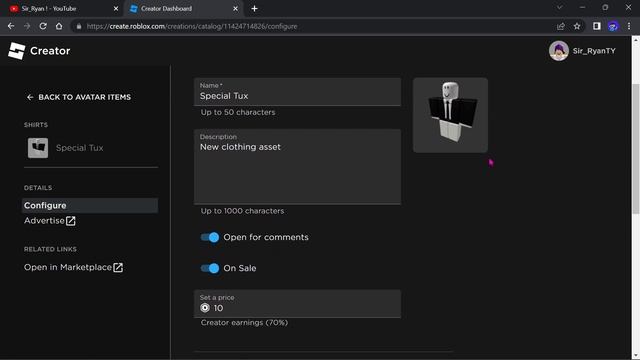
Task: Close the Sir_Ryan YouTube tab
Action: point(116,8)
